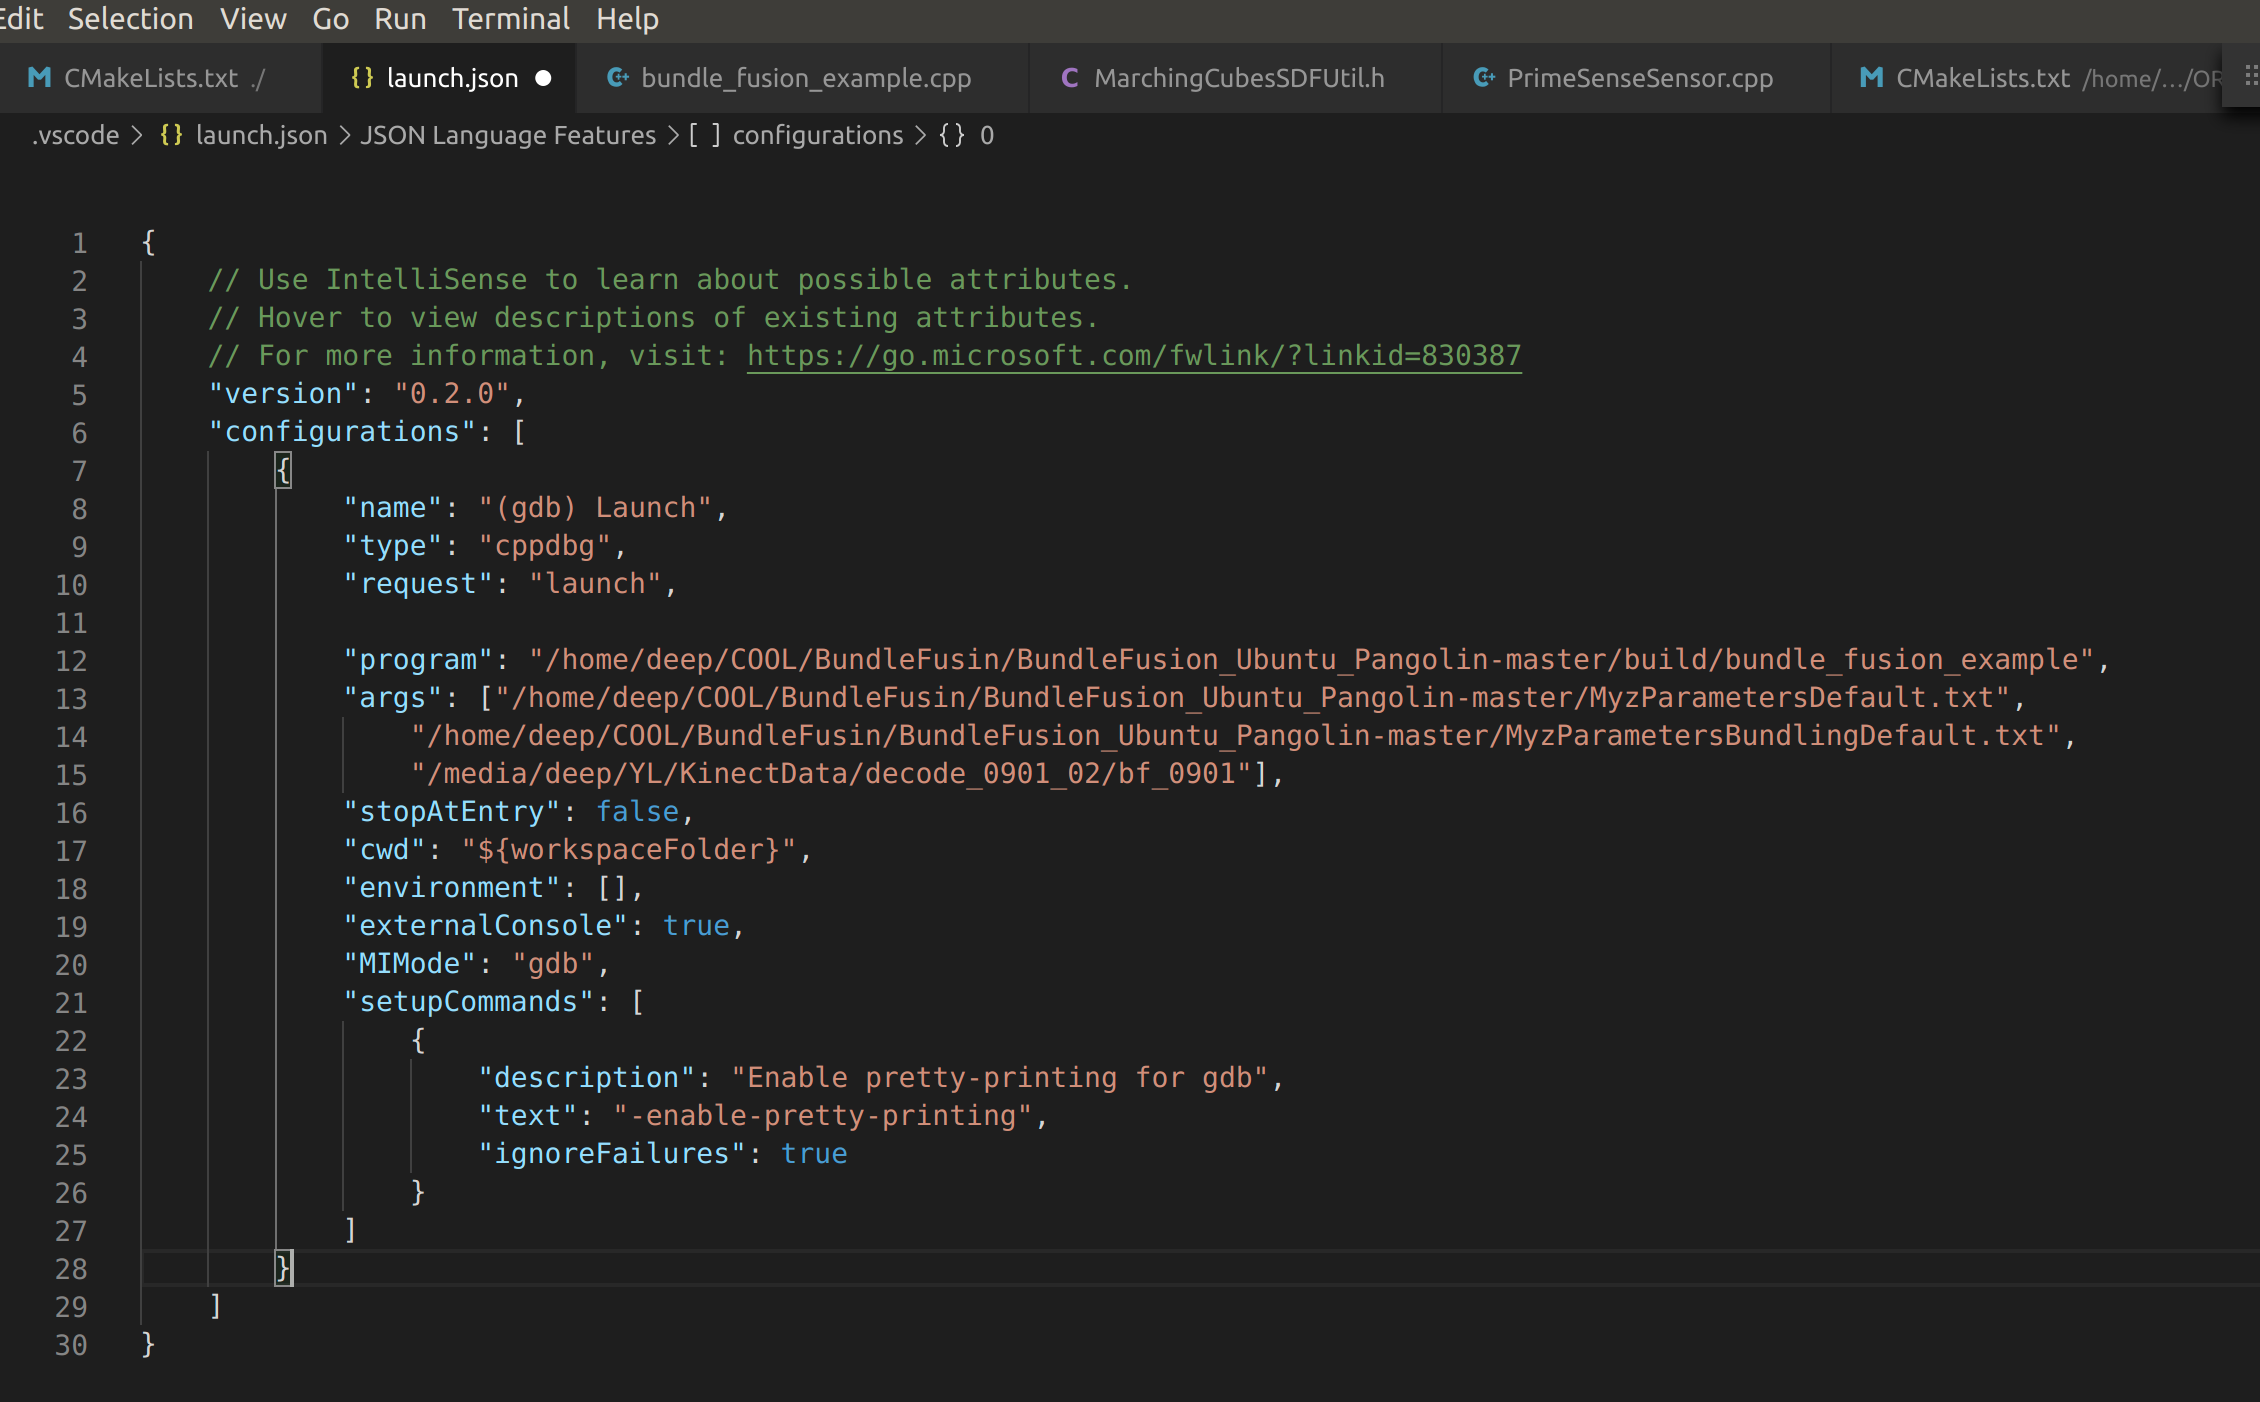The height and width of the screenshot is (1402, 2260).
Task: Click the "ignoreFailures" key
Action: (612, 1154)
